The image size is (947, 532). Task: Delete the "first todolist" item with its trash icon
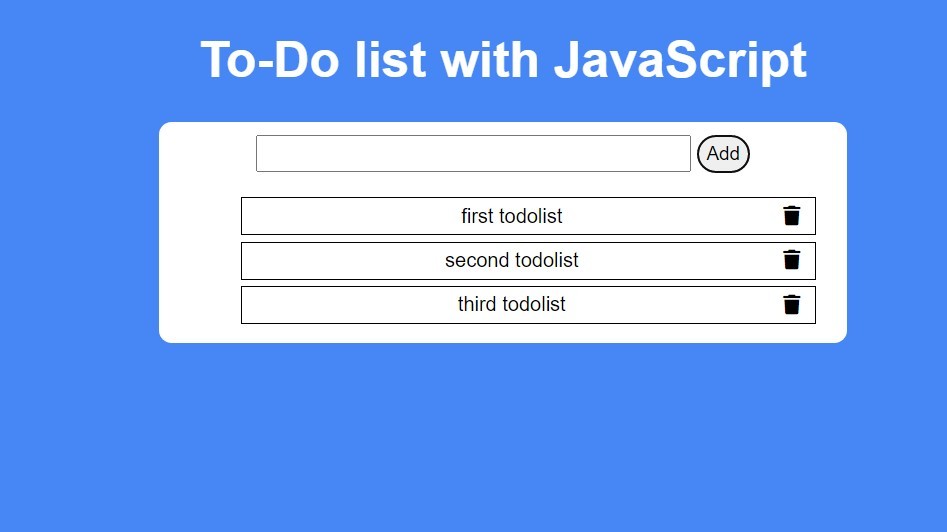pyautogui.click(x=791, y=216)
